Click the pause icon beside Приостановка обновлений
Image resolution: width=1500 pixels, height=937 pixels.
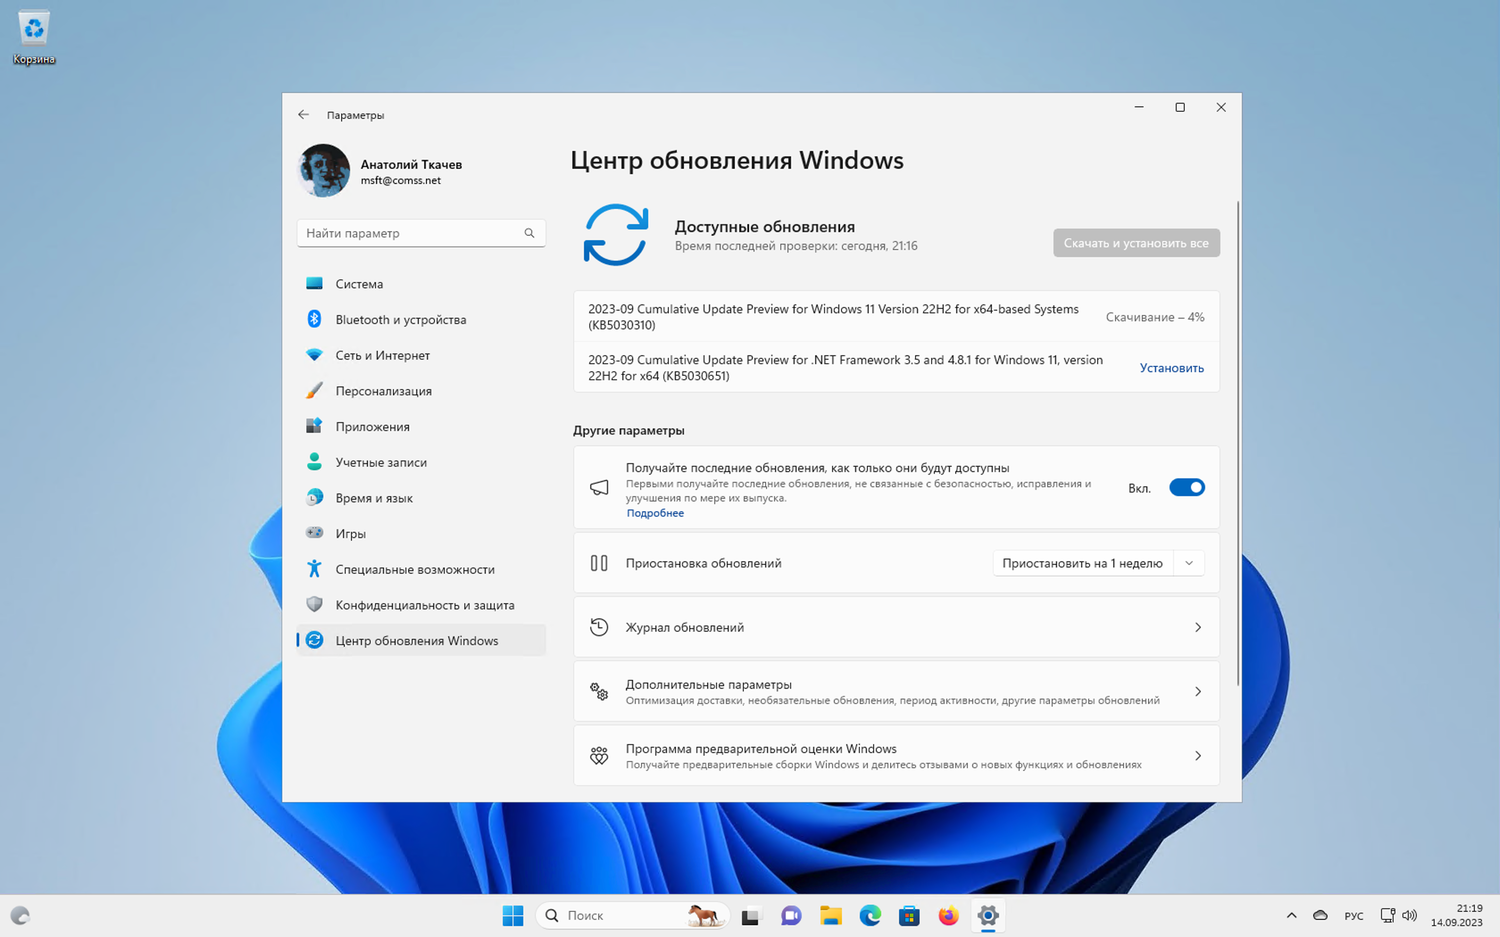coord(599,563)
